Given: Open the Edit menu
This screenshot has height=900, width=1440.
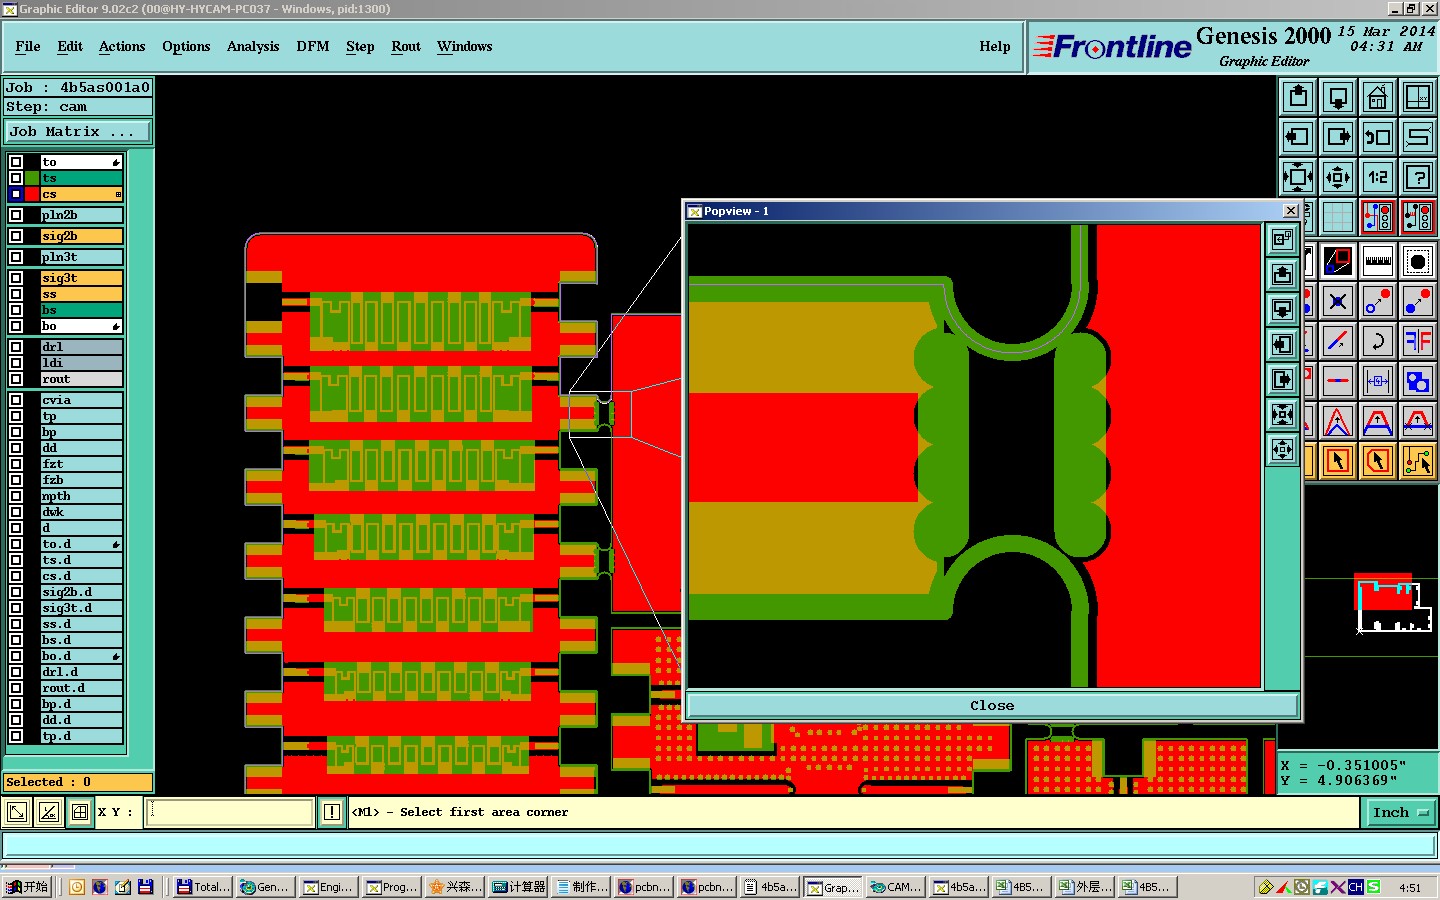Looking at the screenshot, I should click(x=70, y=46).
